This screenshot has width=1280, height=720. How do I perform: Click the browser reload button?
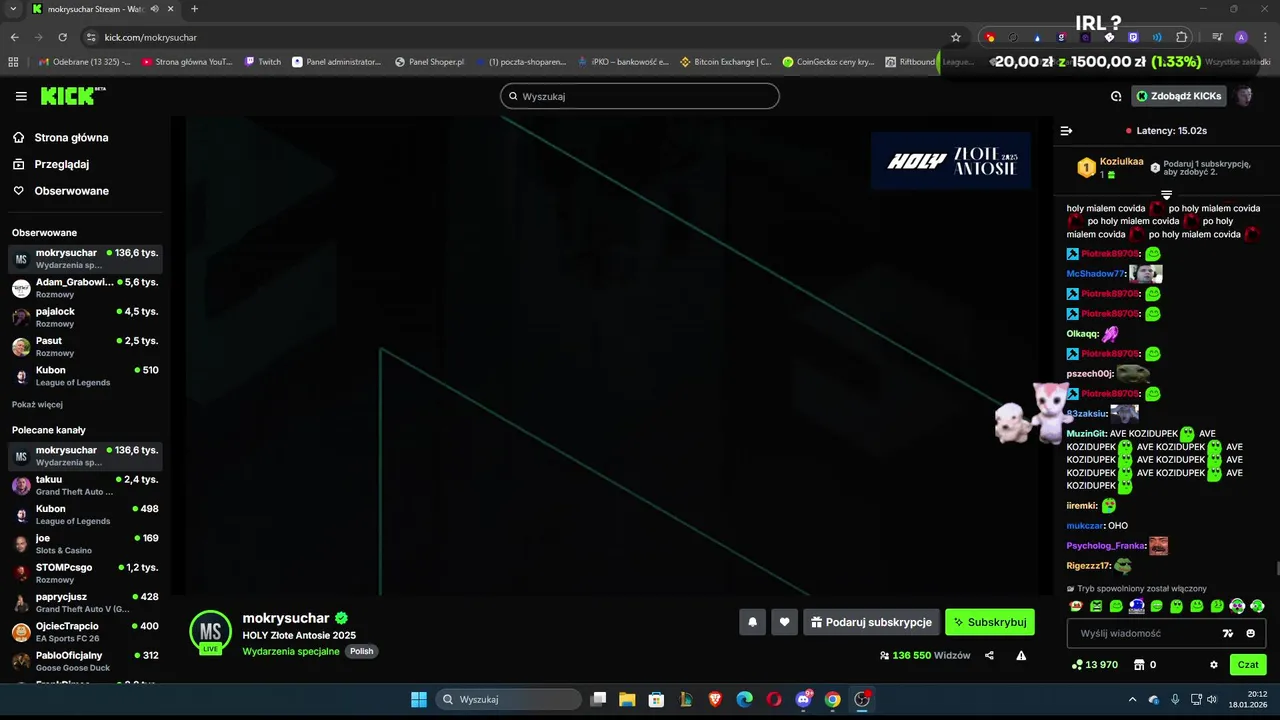pyautogui.click(x=62, y=37)
